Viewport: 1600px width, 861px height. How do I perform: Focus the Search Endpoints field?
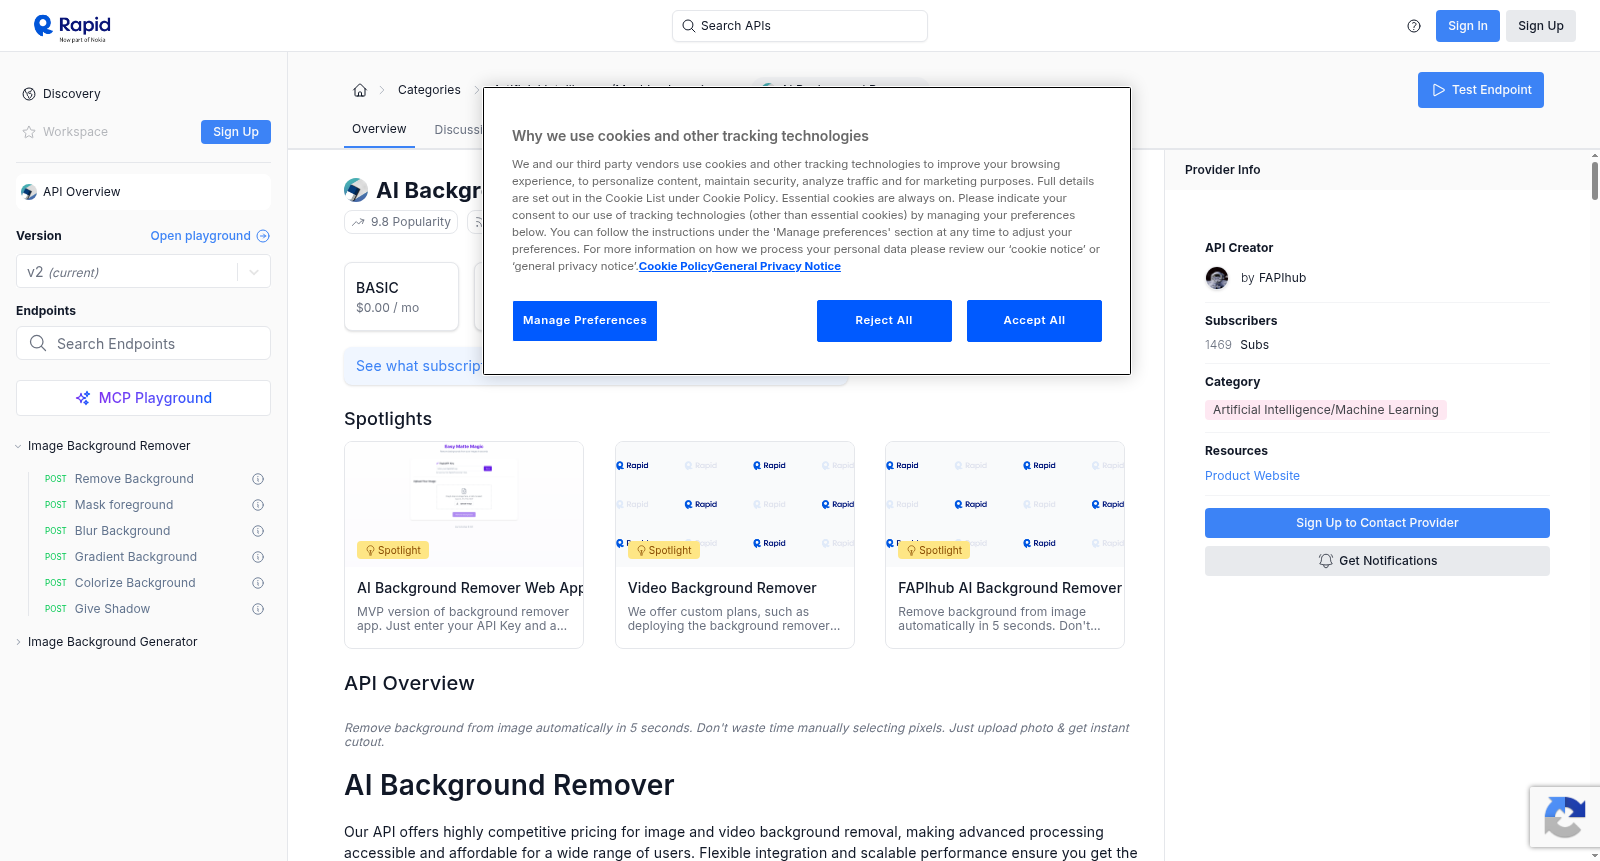tap(143, 343)
